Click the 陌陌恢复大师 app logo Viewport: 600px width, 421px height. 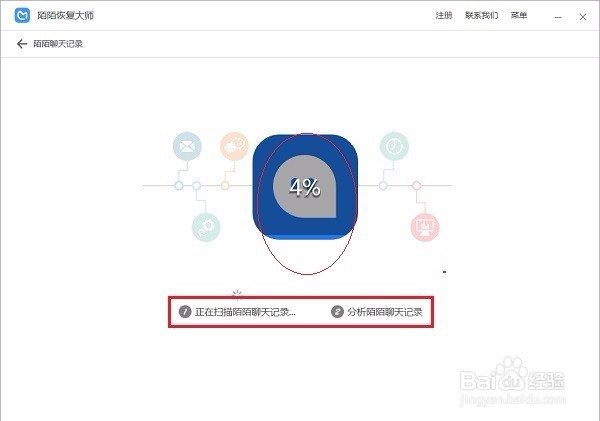[x=22, y=15]
